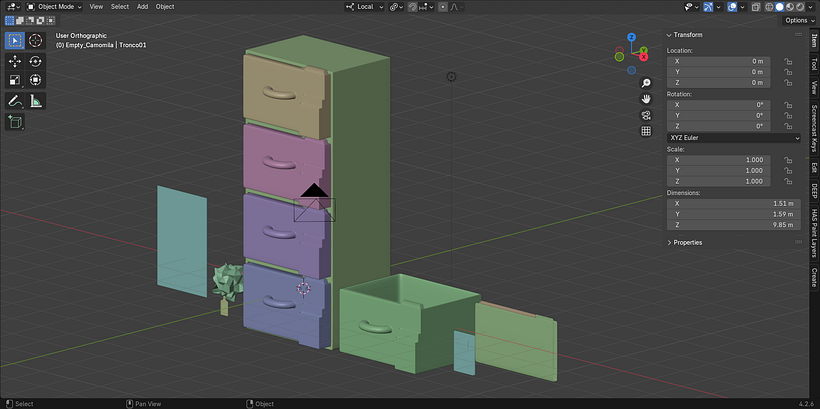Screen dimensions: 820x409
Task: Select the Measure tool
Action: coord(36,101)
